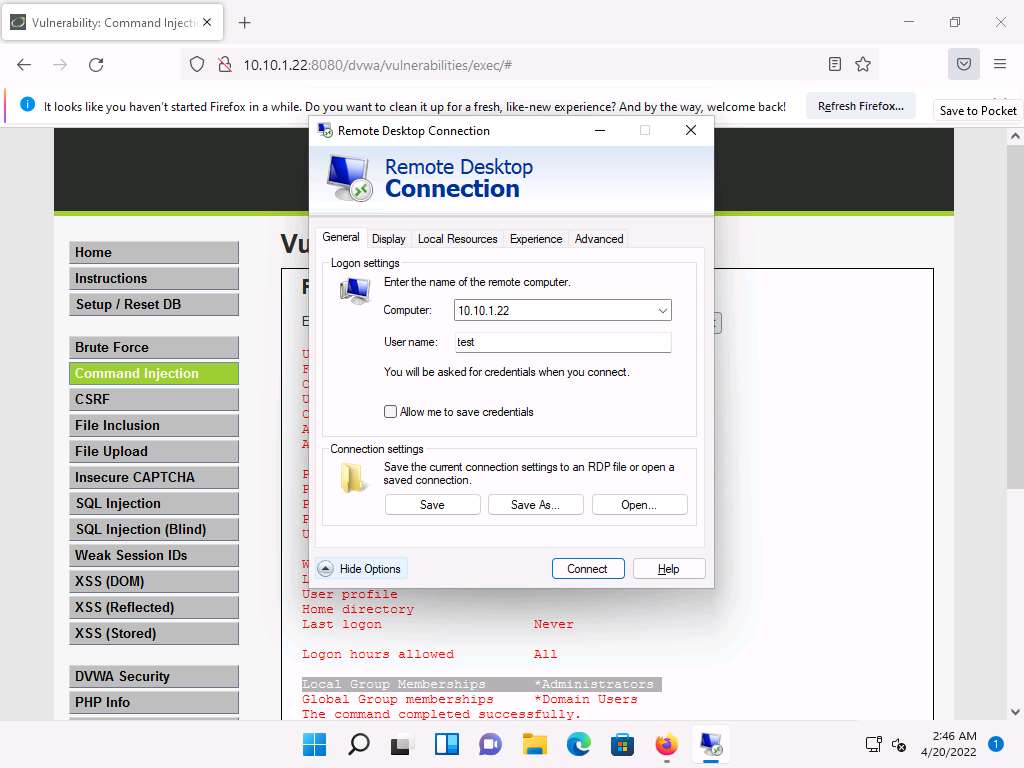This screenshot has width=1024, height=768.
Task: Open File Explorer from taskbar
Action: [x=535, y=745]
